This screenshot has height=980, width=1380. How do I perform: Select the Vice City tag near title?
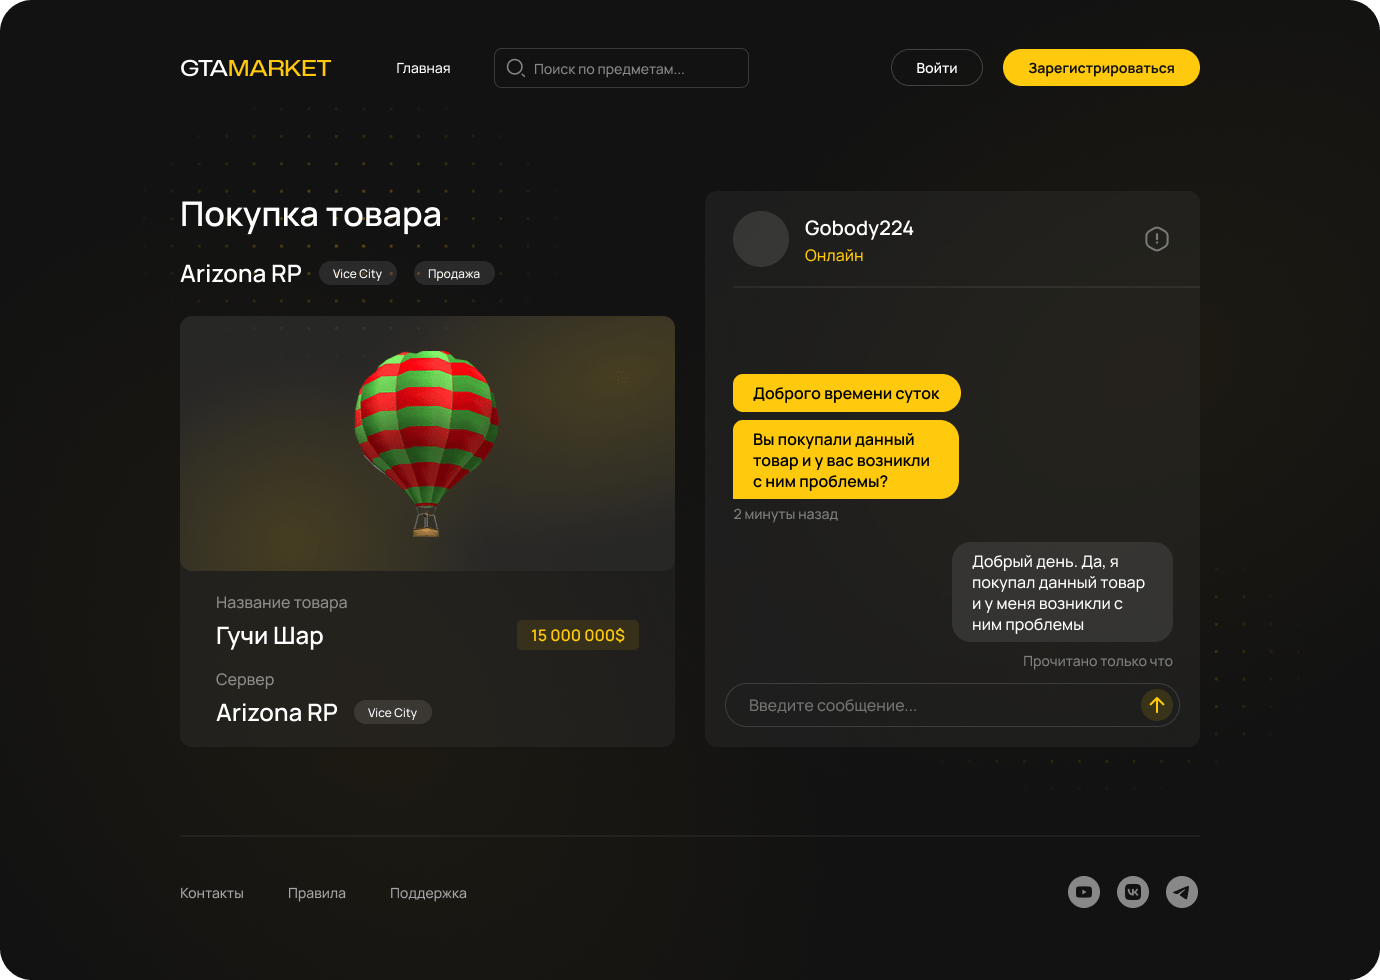click(x=357, y=273)
